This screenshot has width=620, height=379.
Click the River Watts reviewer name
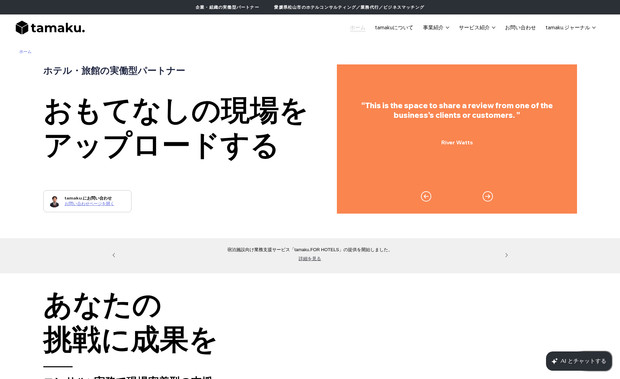click(x=457, y=142)
